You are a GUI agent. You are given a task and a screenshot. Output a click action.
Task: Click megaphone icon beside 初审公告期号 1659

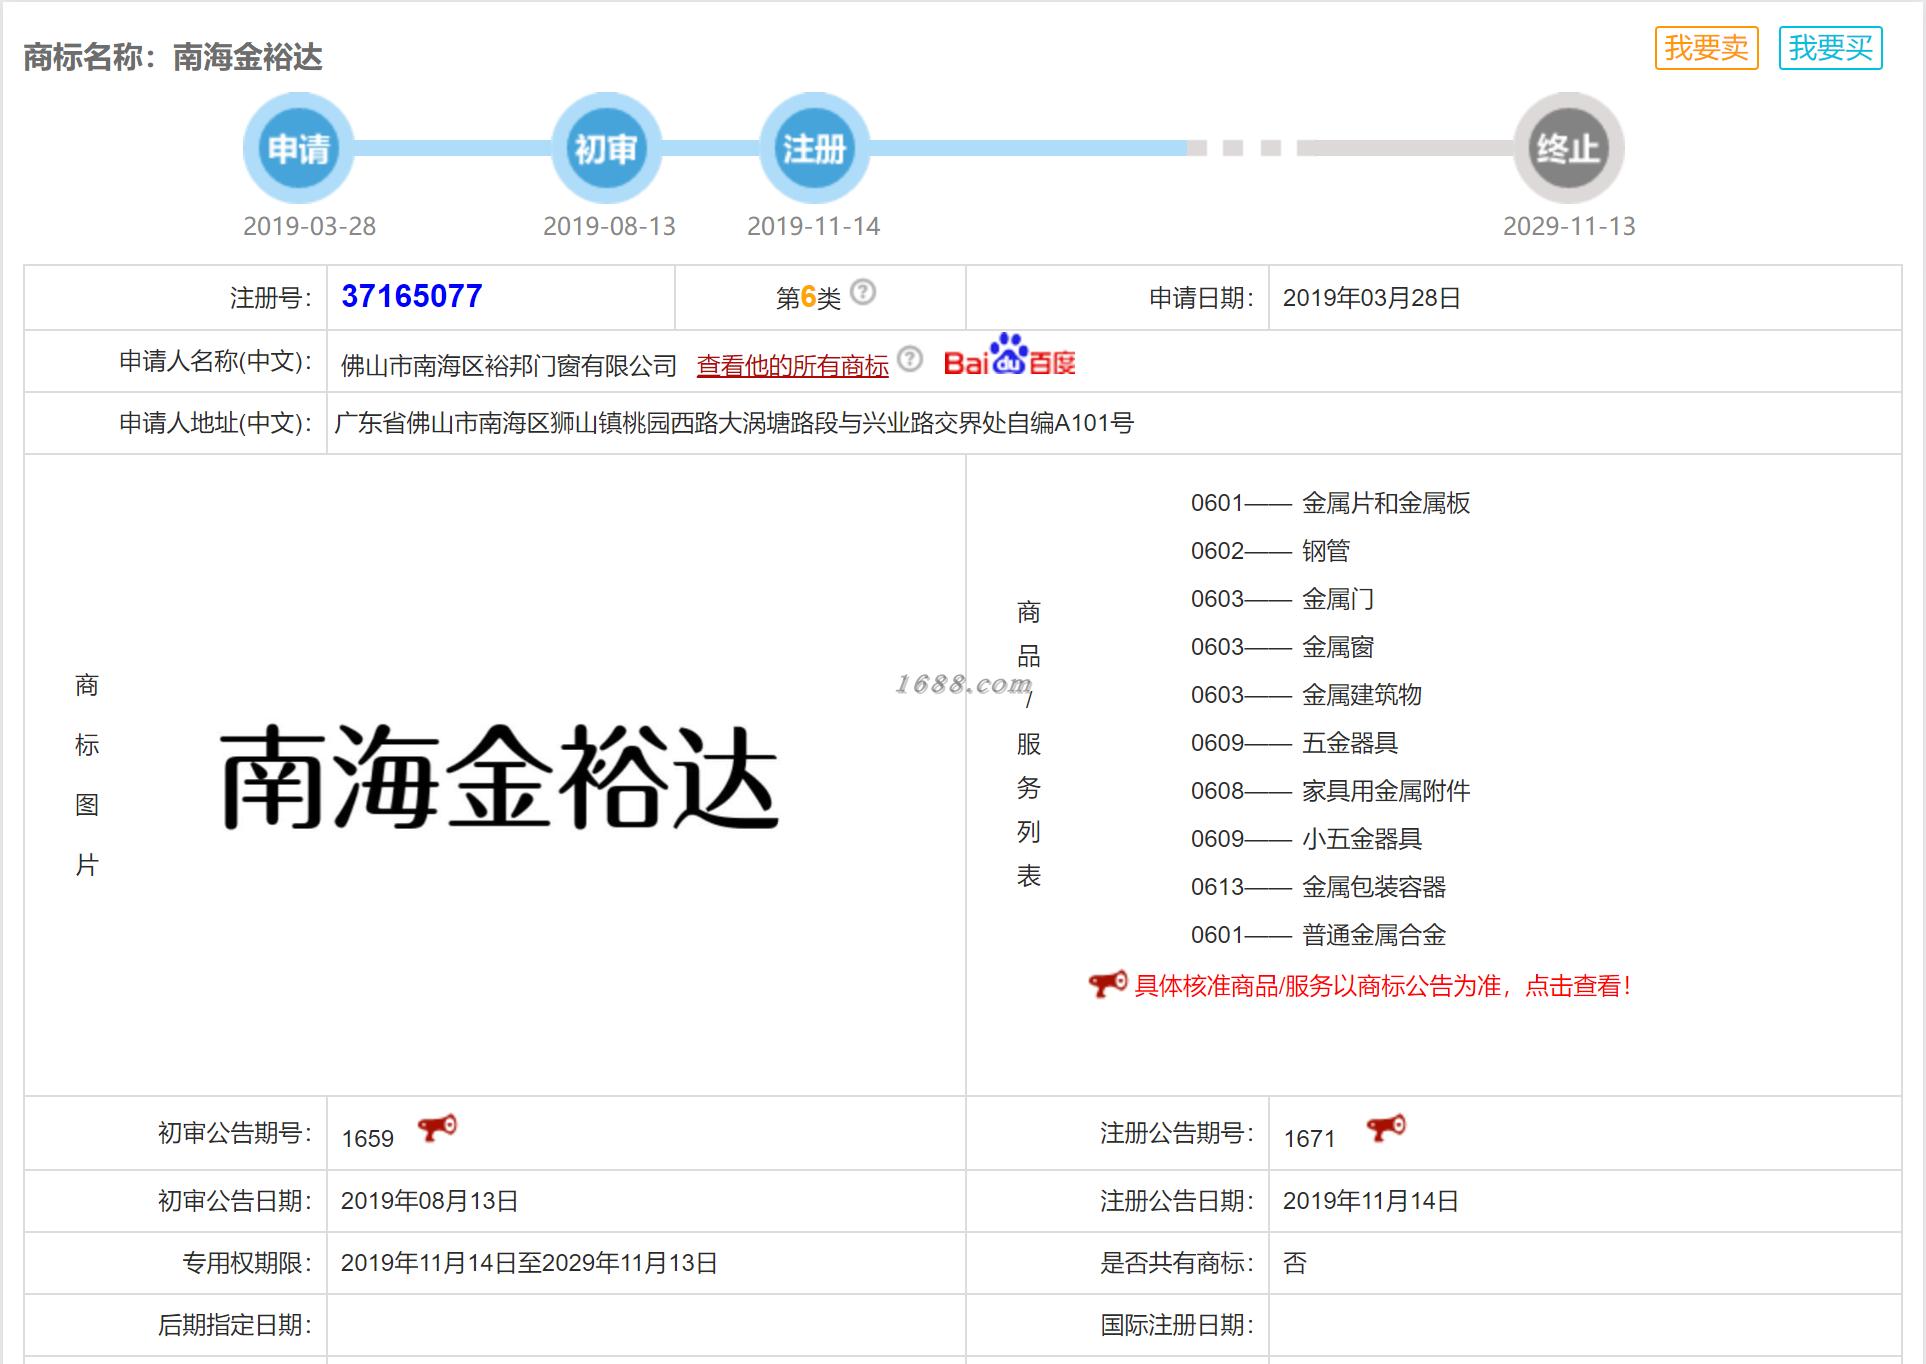437,1128
